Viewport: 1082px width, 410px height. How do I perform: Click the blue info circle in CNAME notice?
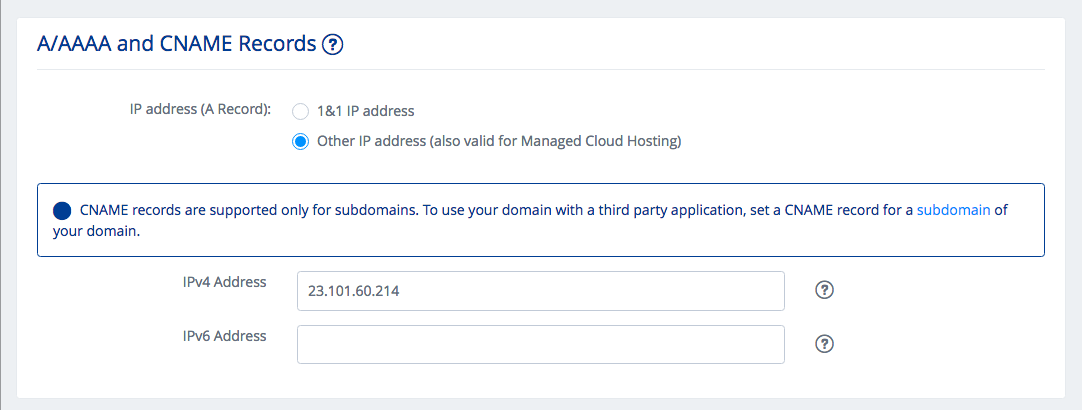pos(62,211)
